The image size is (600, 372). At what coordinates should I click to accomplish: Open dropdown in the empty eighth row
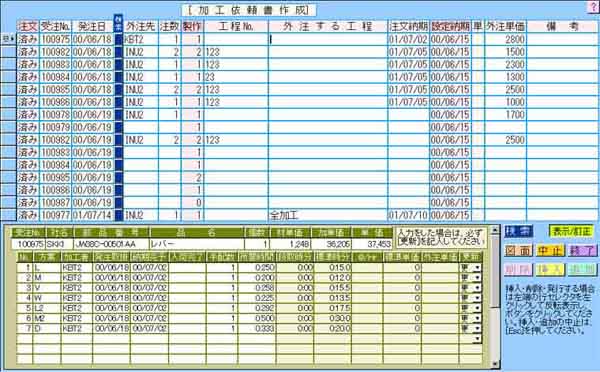coord(477,339)
